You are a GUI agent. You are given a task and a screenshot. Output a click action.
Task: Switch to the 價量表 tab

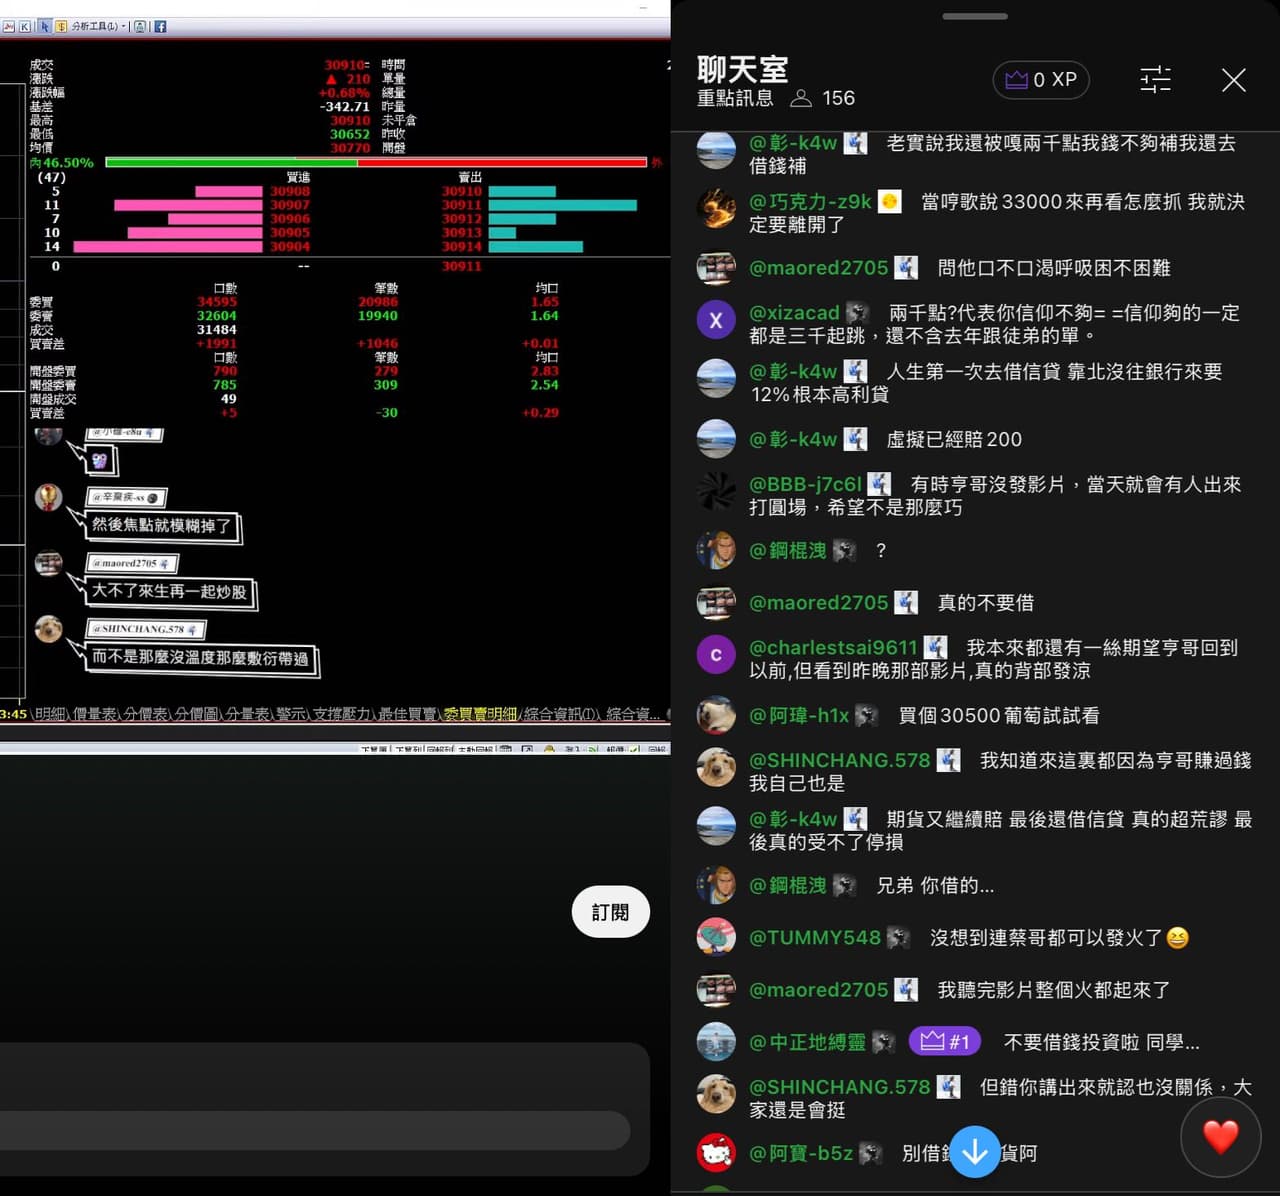[95, 714]
